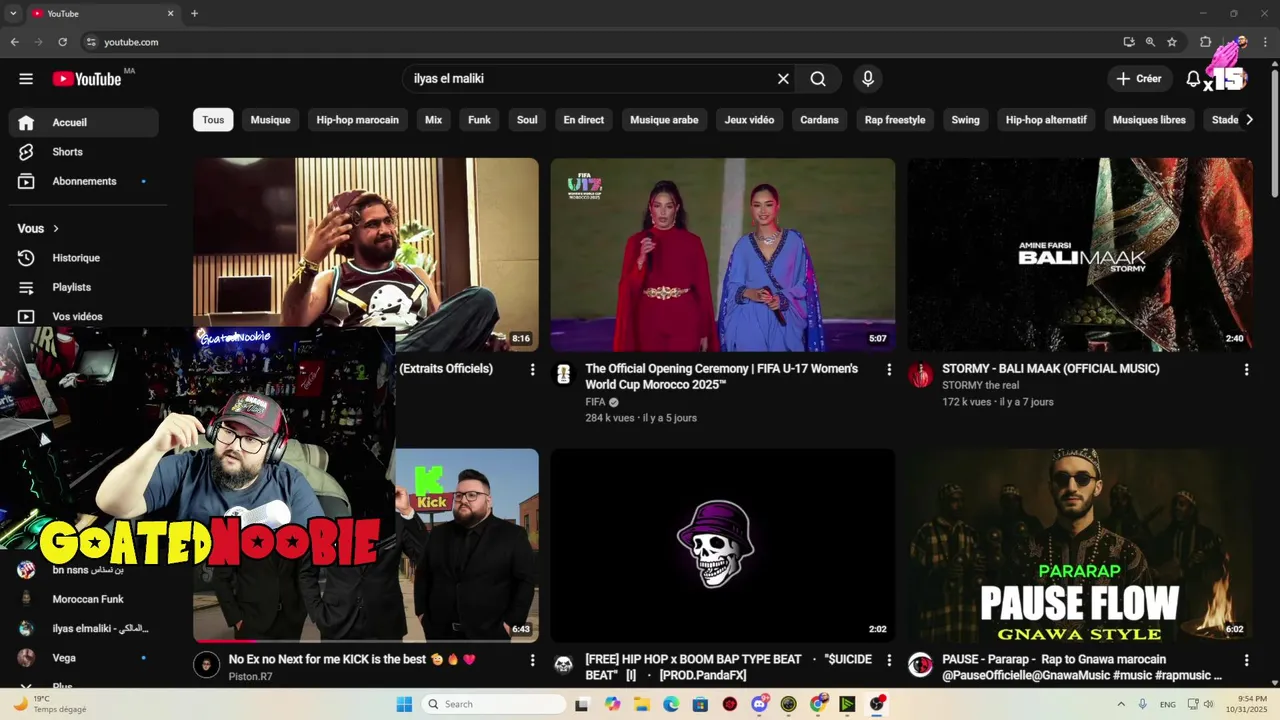This screenshot has height=720, width=1280.
Task: Bookmark this page with the star
Action: 1172,42
